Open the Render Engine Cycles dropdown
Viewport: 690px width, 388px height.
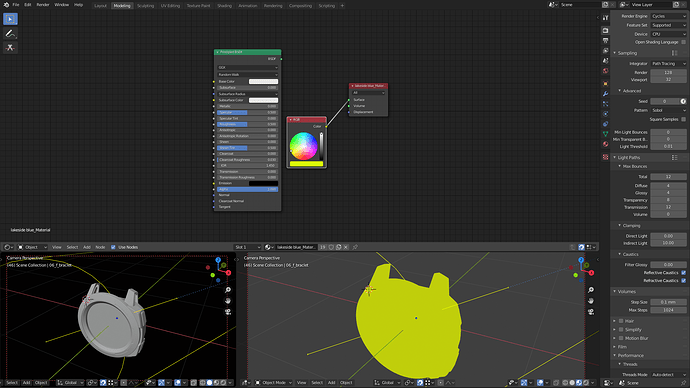click(x=668, y=16)
